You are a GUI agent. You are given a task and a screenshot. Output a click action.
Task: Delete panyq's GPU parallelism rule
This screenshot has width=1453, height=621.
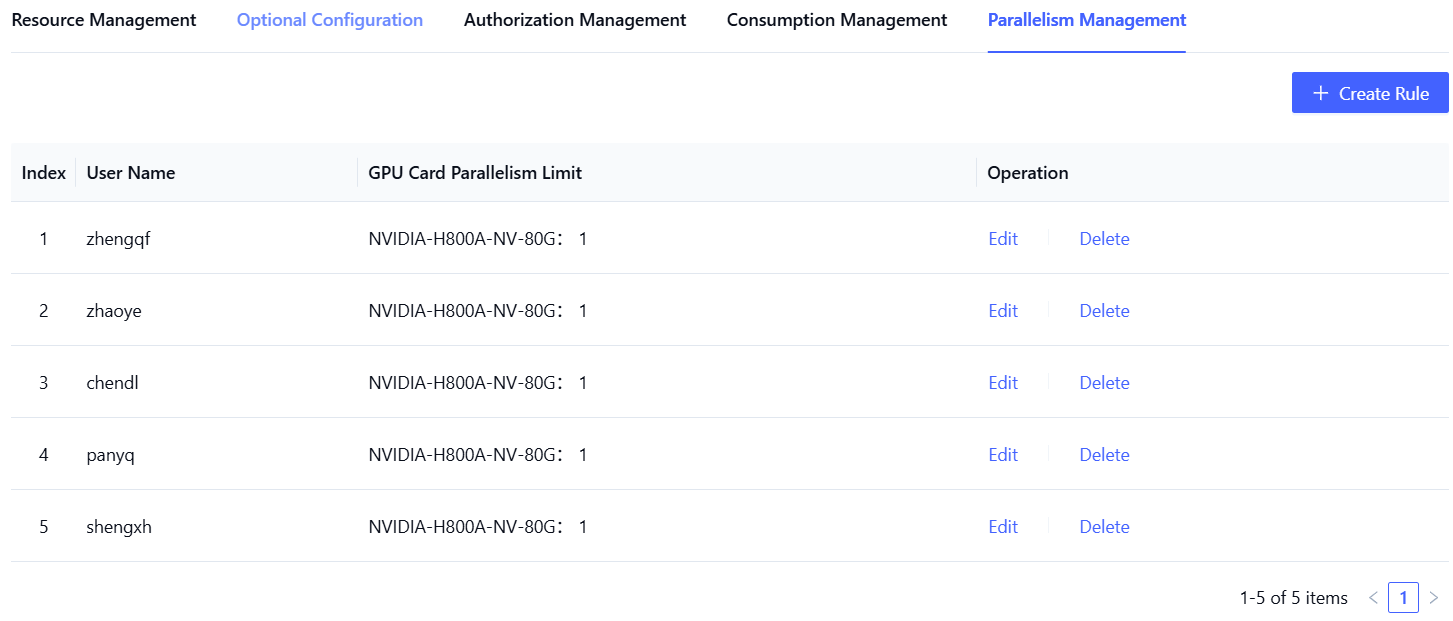(1104, 455)
